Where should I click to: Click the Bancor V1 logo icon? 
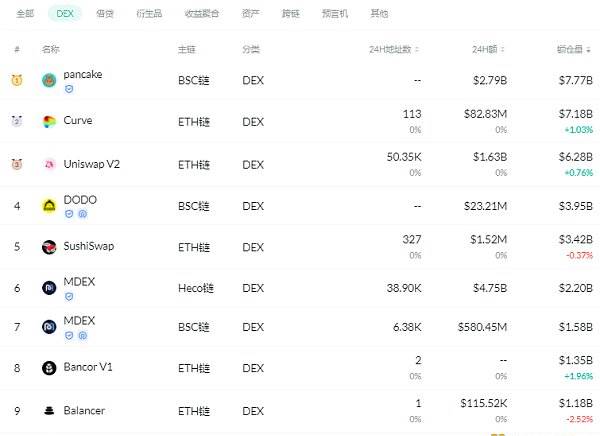[x=49, y=368]
